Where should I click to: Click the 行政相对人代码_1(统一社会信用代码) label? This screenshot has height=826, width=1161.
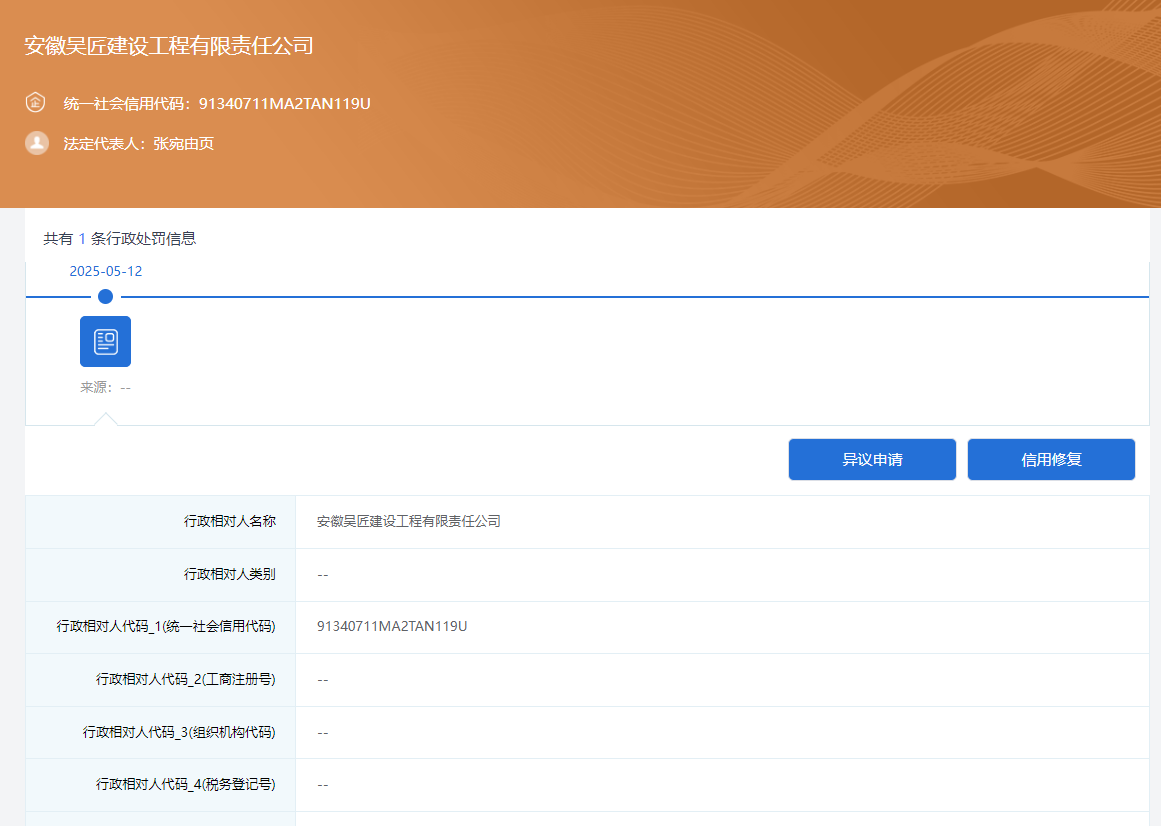(166, 626)
